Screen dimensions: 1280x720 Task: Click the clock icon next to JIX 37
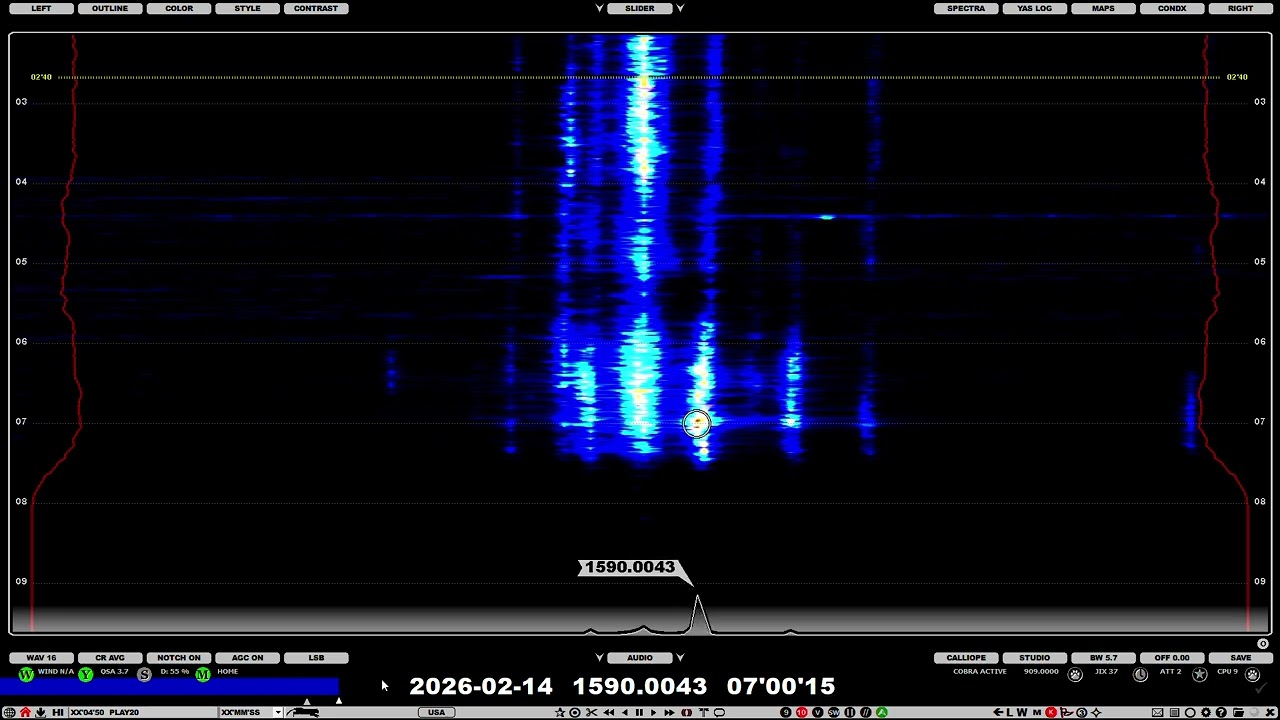pyautogui.click(x=1140, y=674)
